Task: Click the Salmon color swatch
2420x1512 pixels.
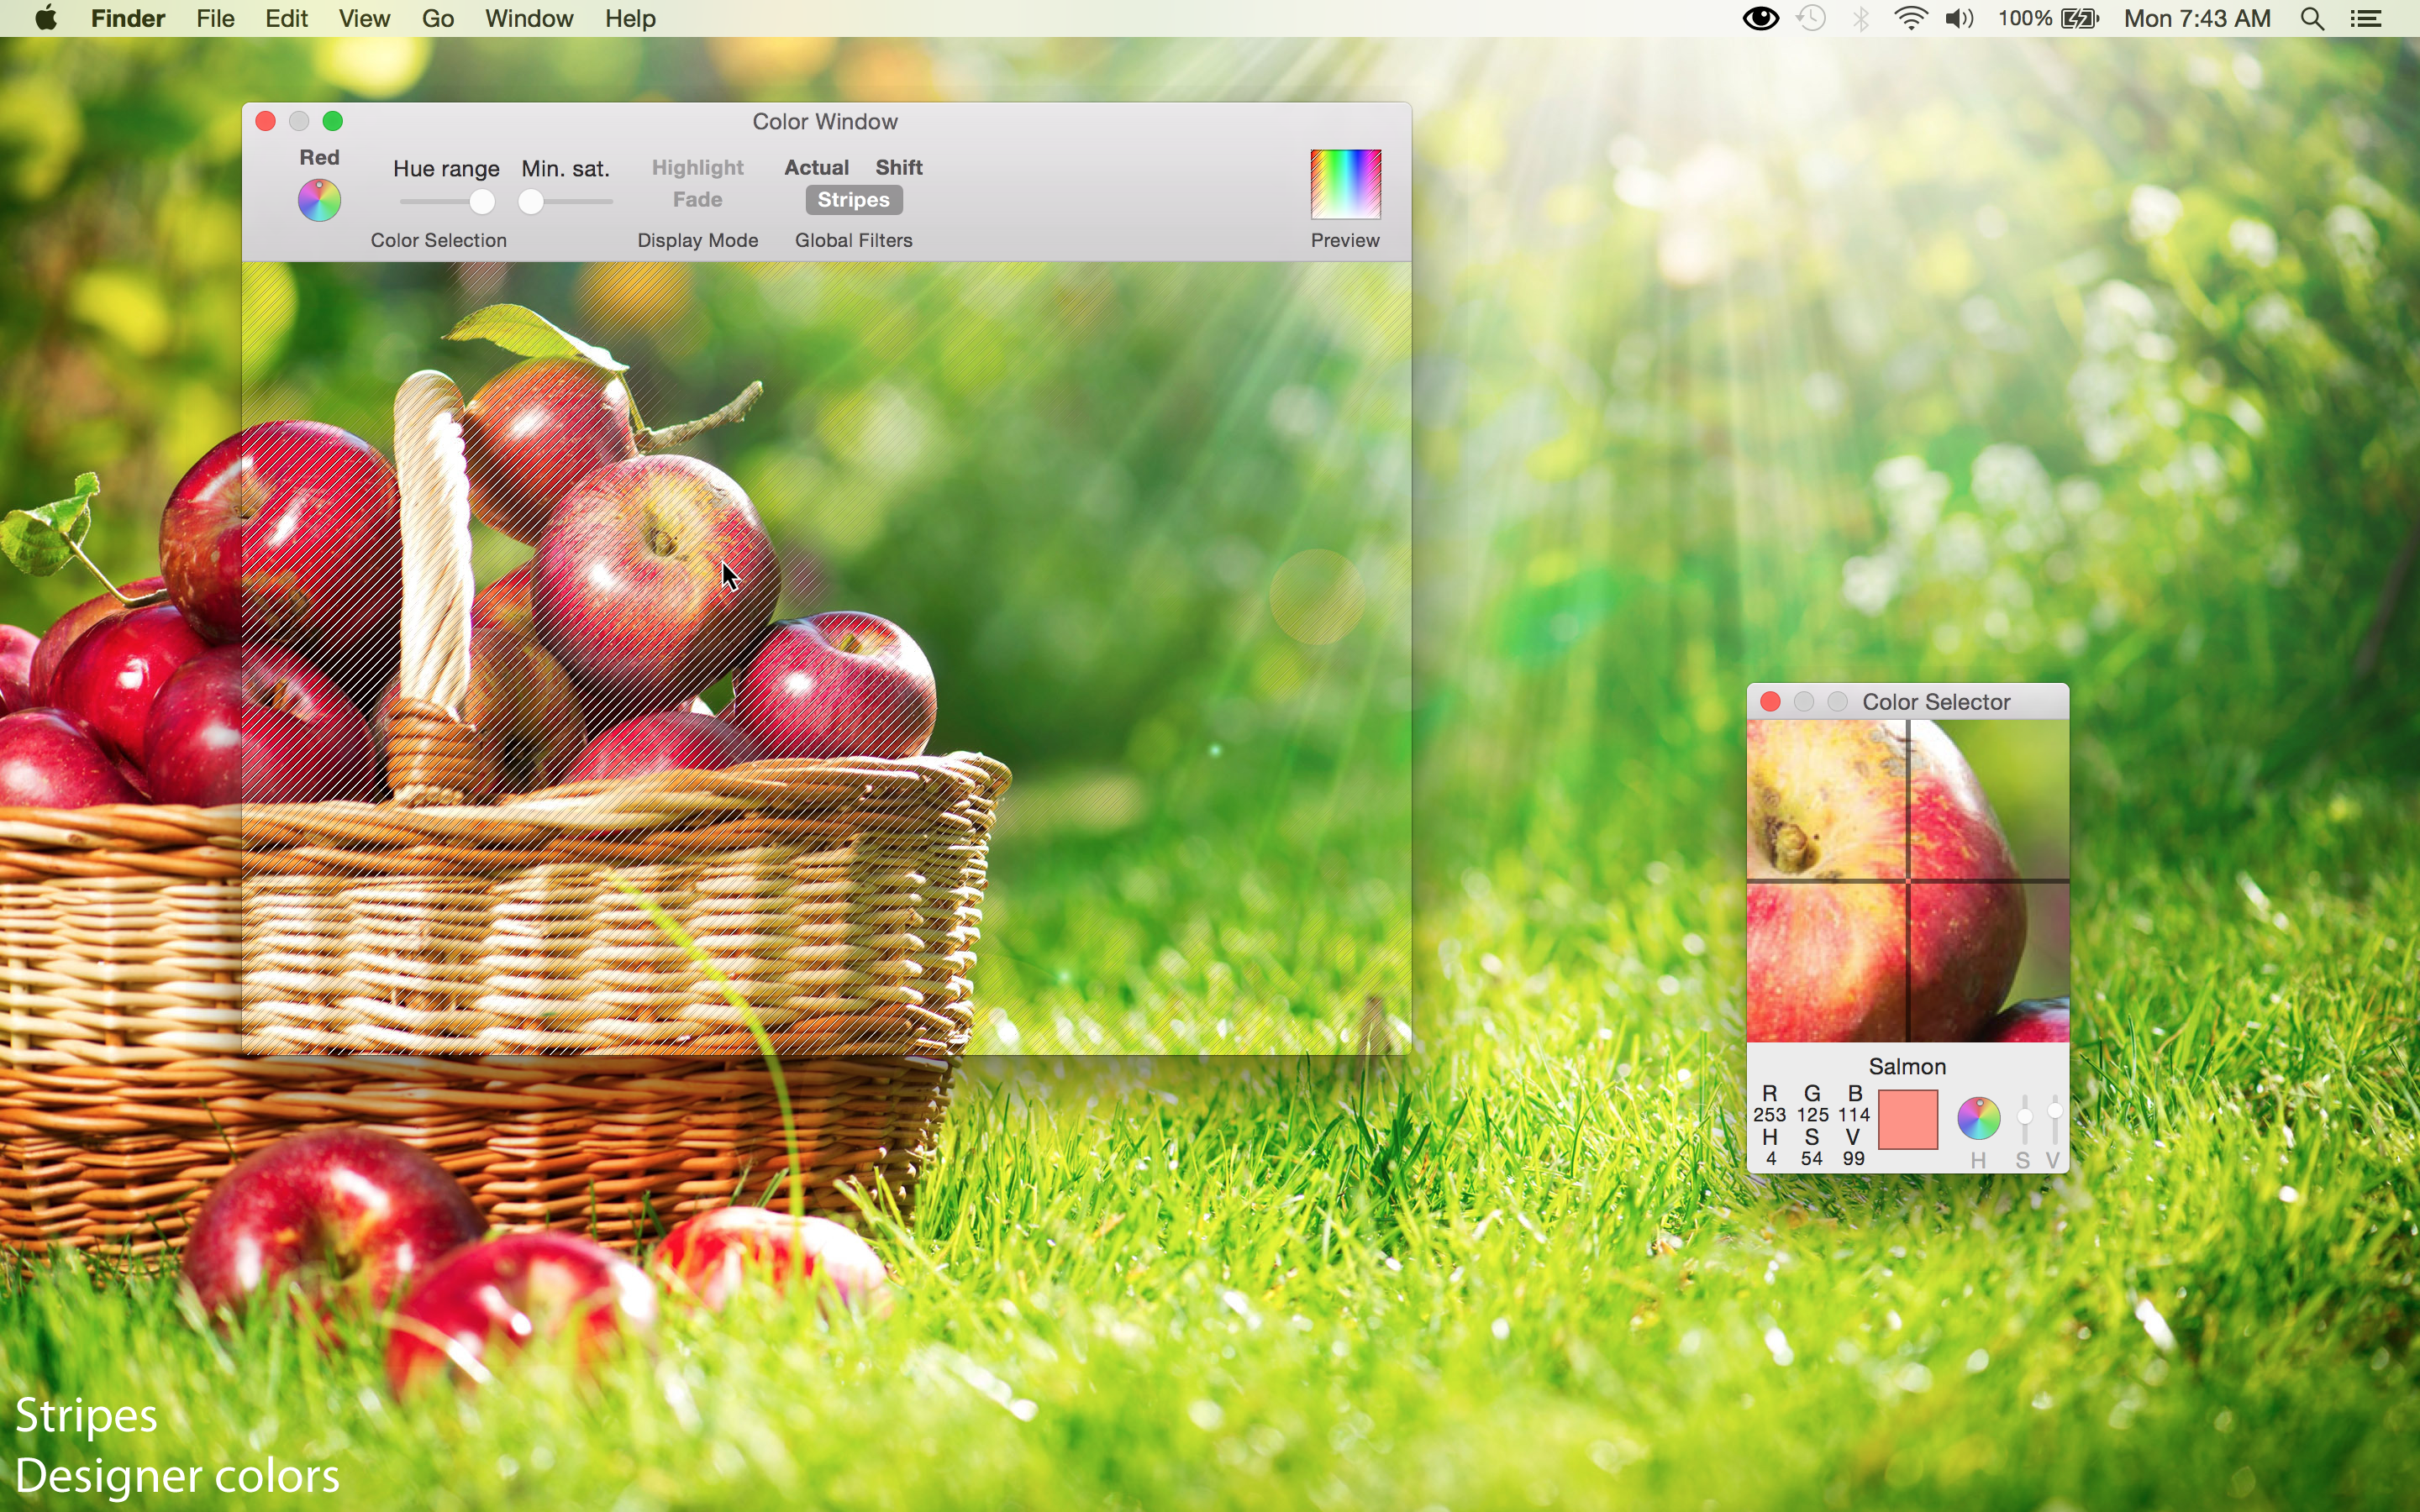Action: 1907,1119
